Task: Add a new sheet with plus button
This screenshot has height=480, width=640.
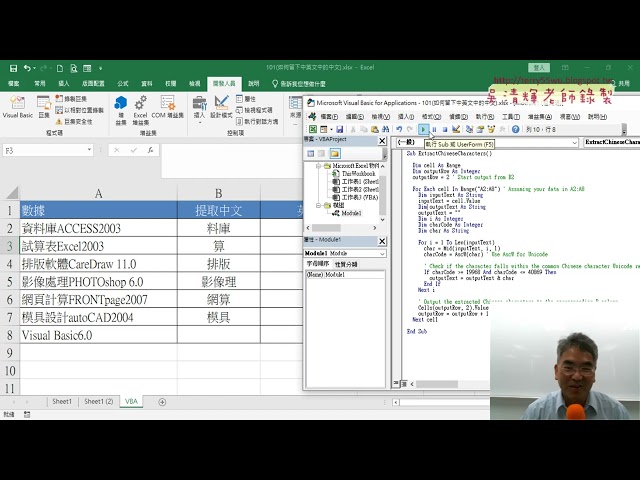Action: pyautogui.click(x=162, y=401)
